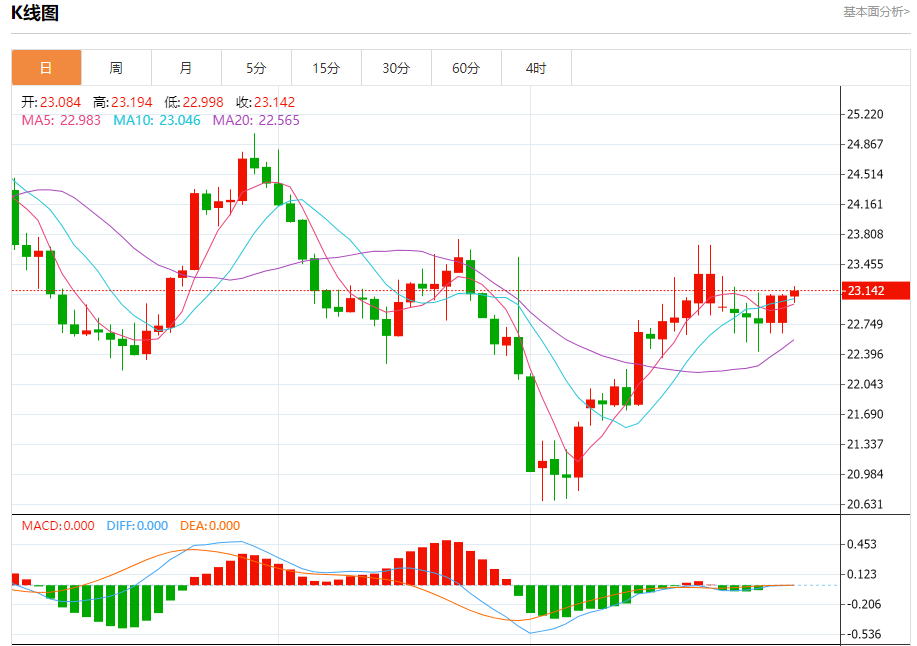
Task: Click the -0.206 MACD axis label
Action: [x=864, y=604]
